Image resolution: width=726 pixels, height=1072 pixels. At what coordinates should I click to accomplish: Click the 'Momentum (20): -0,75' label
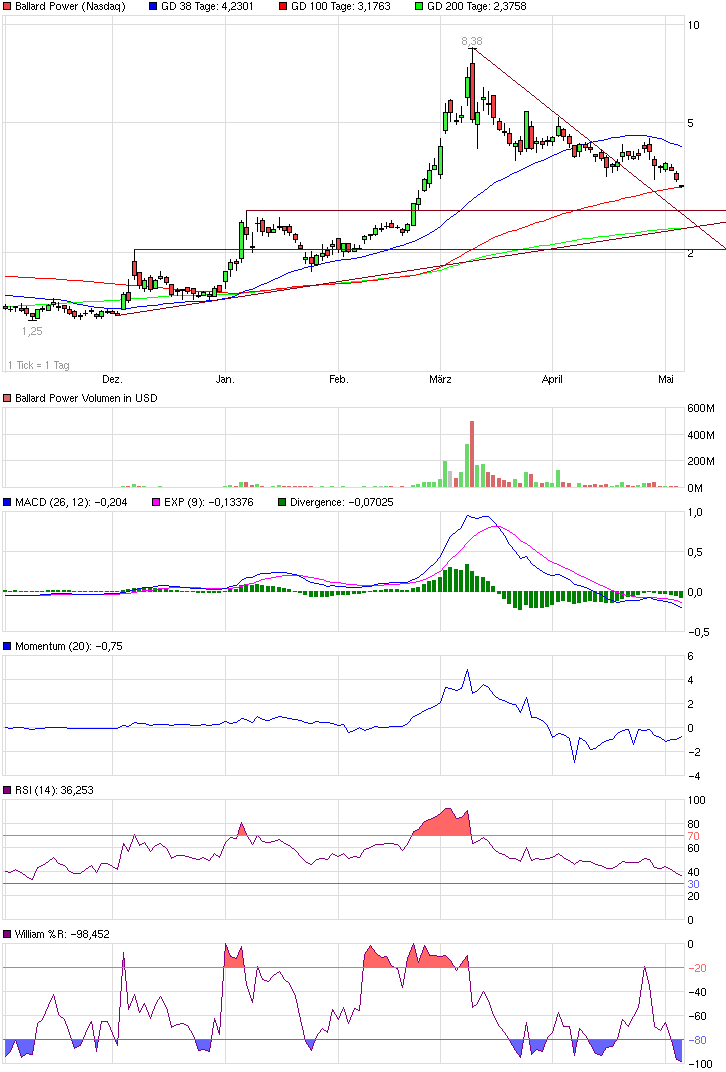click(x=69, y=646)
